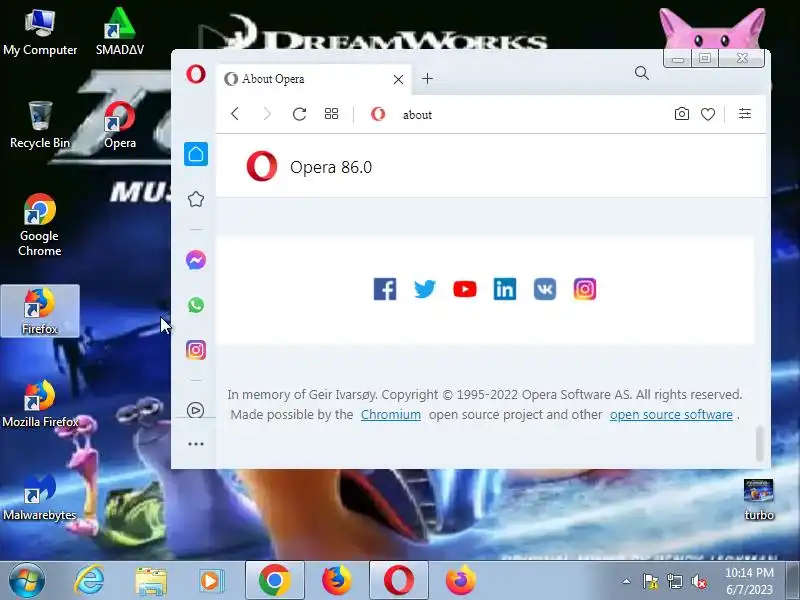The height and width of the screenshot is (600, 800).
Task: Visit Opera's LinkedIn page icon
Action: pos(505,289)
